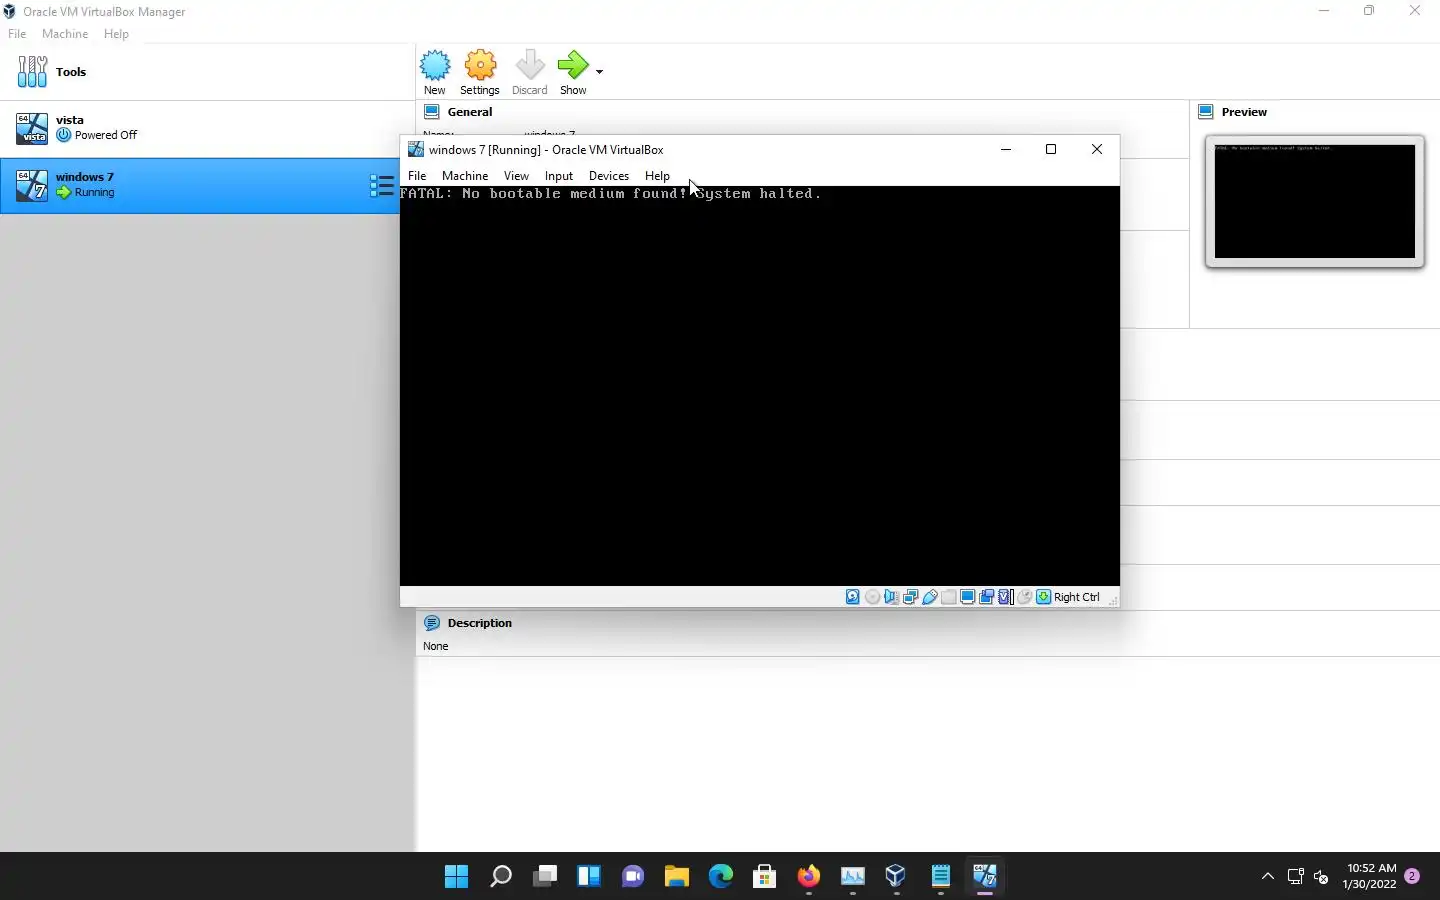Viewport: 1440px width, 900px height.
Task: Click the keyboard capture host key icon
Action: [1043, 597]
